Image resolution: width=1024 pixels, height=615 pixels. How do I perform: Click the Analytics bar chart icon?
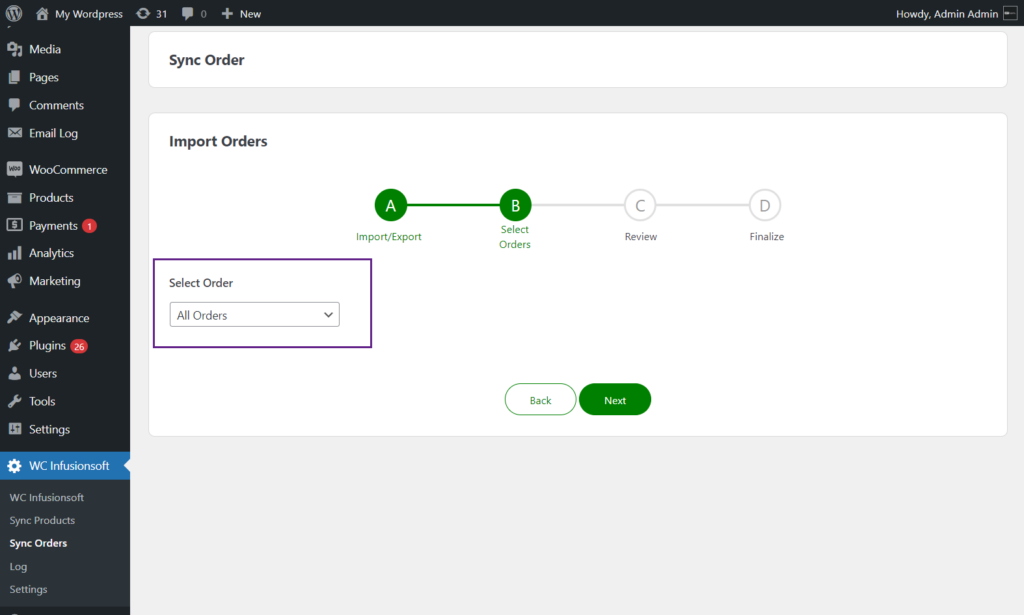tap(14, 253)
